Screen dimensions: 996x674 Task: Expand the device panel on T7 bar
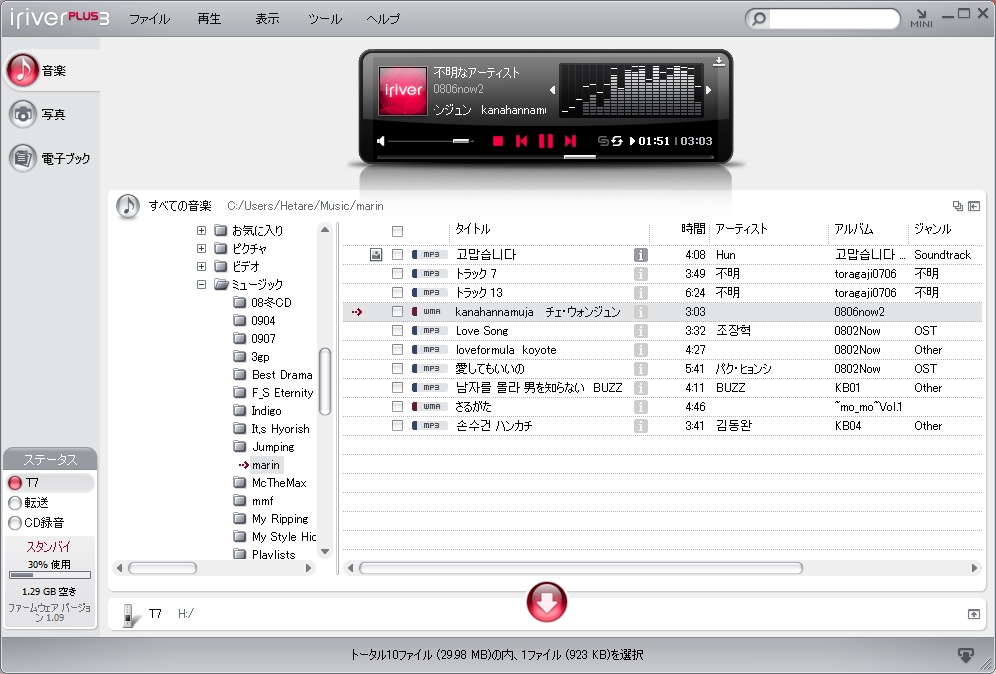[x=974, y=614]
